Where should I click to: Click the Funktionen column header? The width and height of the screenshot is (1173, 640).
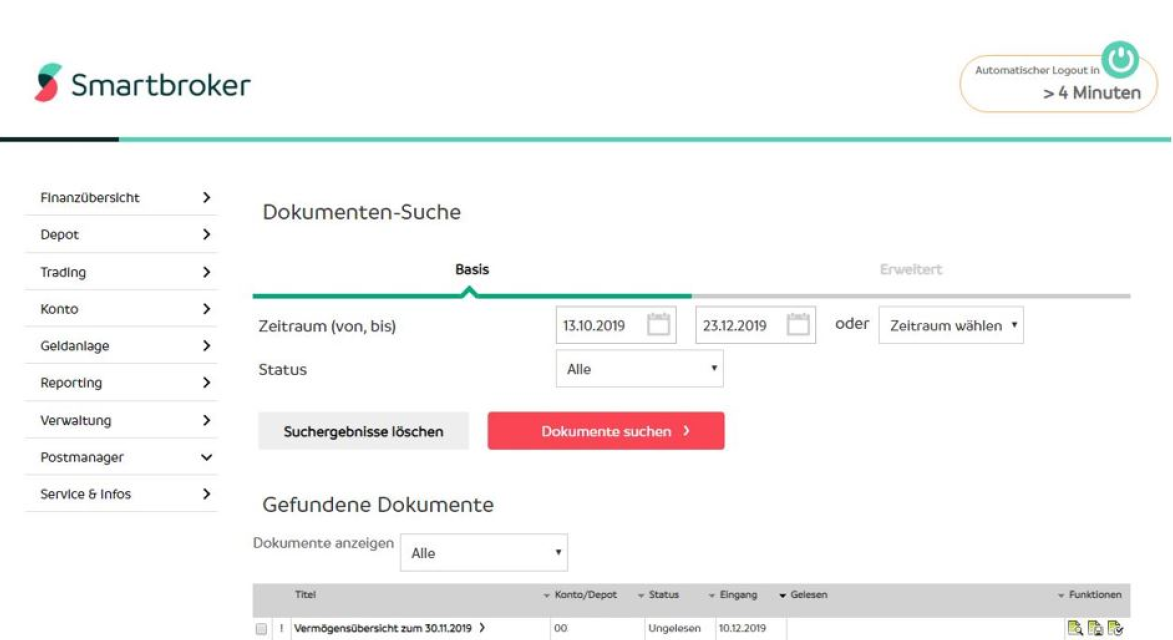coord(1095,595)
